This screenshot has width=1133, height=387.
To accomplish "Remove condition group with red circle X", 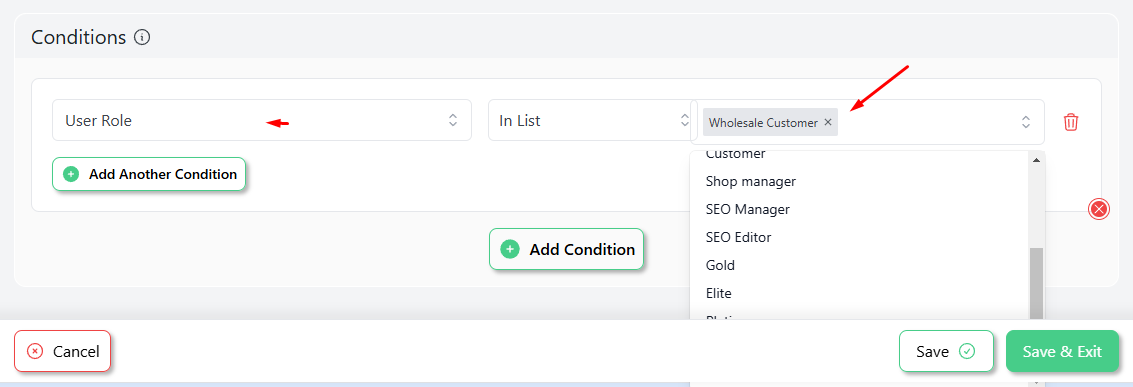I will coord(1098,209).
